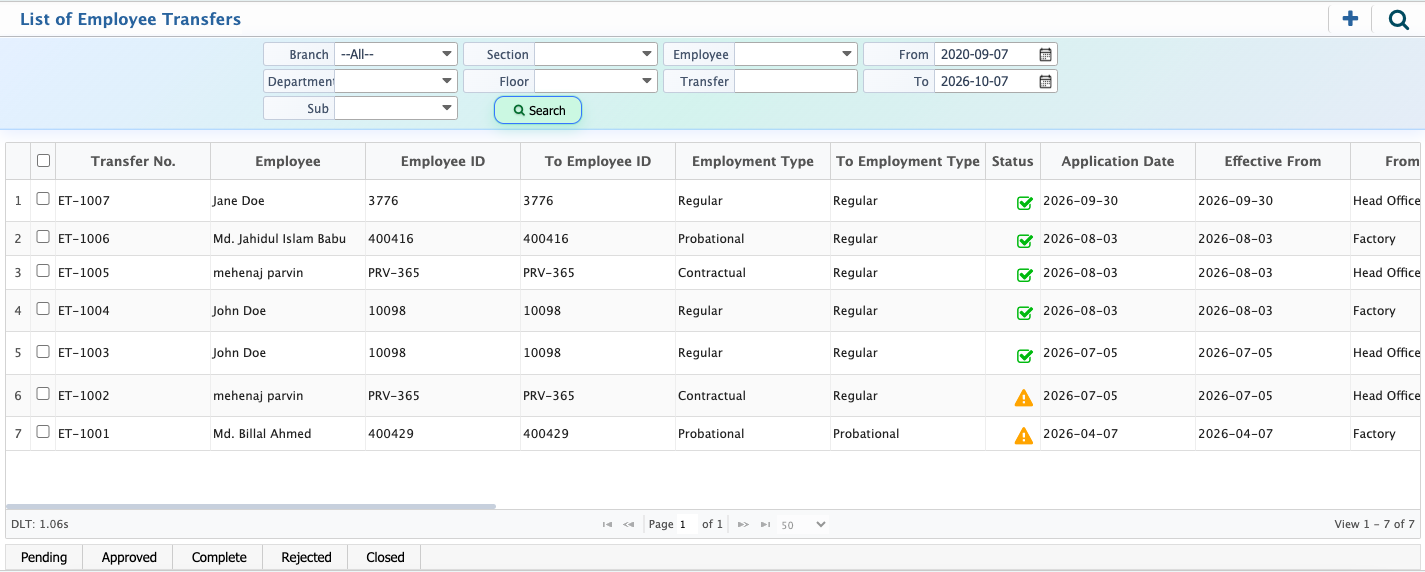Click Probational in To Employment Type column

(x=866, y=434)
